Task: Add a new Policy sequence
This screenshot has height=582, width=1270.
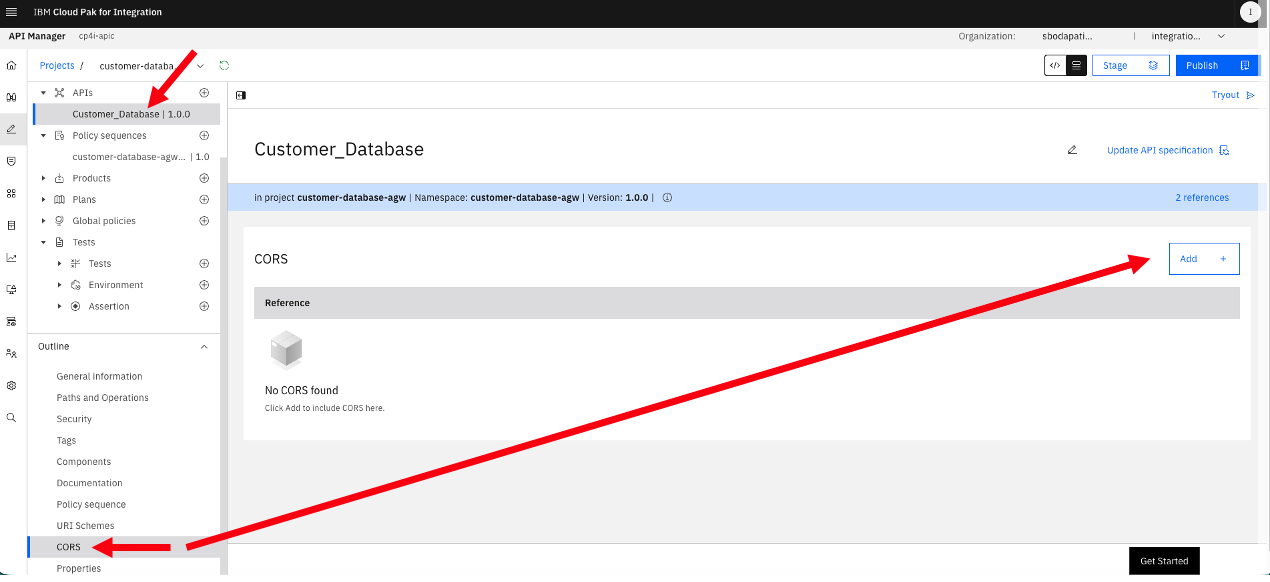Action: tap(204, 135)
